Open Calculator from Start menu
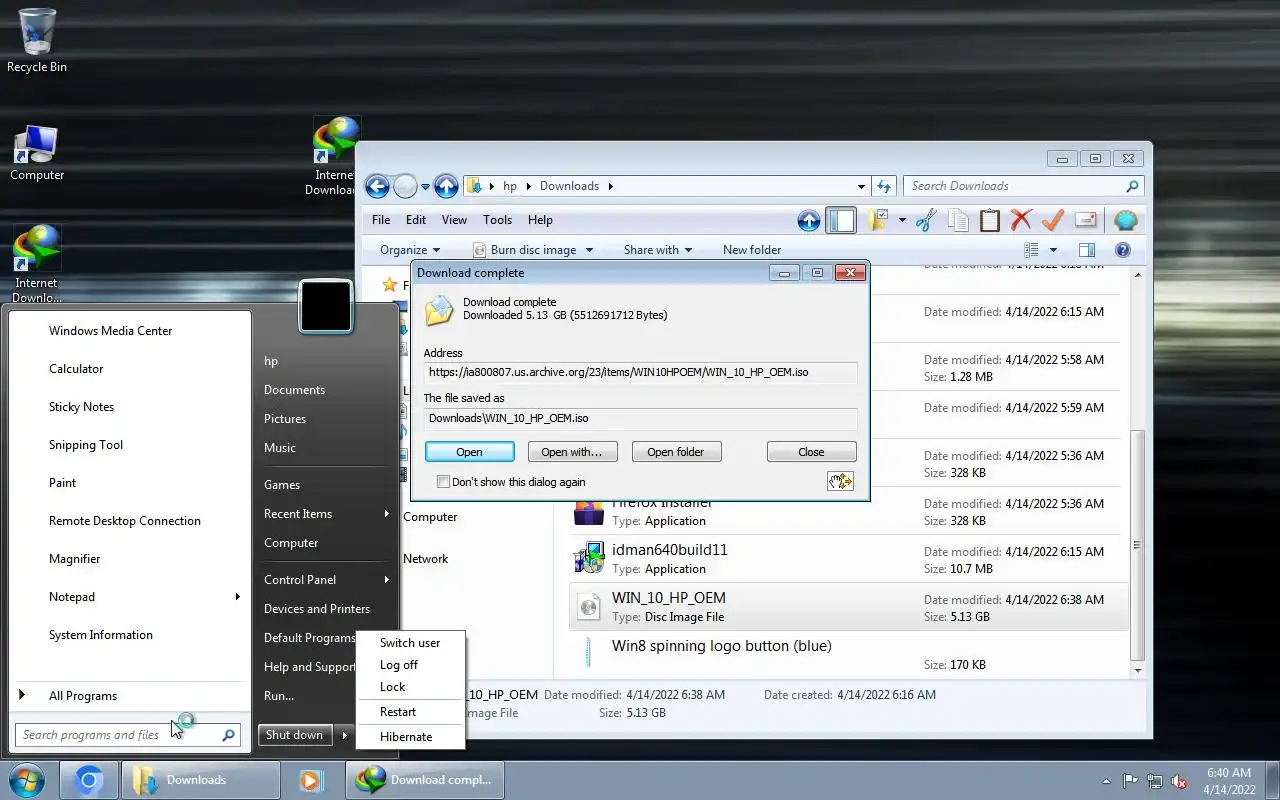 tap(76, 369)
